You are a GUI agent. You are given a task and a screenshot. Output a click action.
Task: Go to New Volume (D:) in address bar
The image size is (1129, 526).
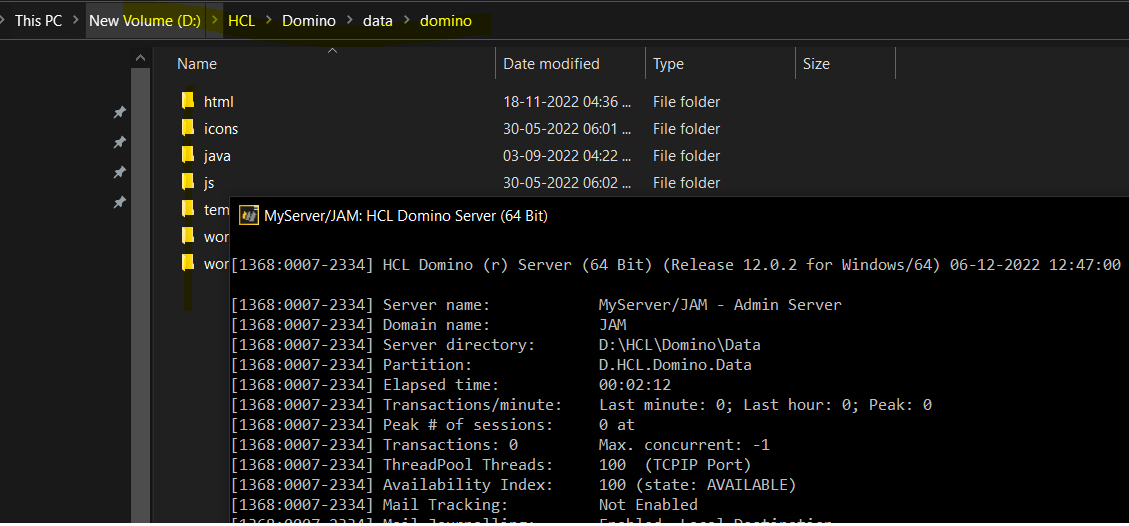(144, 20)
